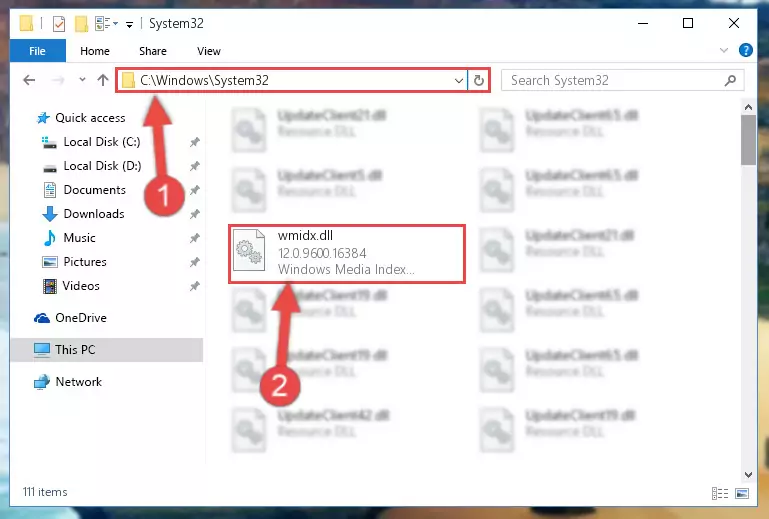Open Local Disk (D:) in sidebar
The width and height of the screenshot is (769, 519).
(102, 166)
